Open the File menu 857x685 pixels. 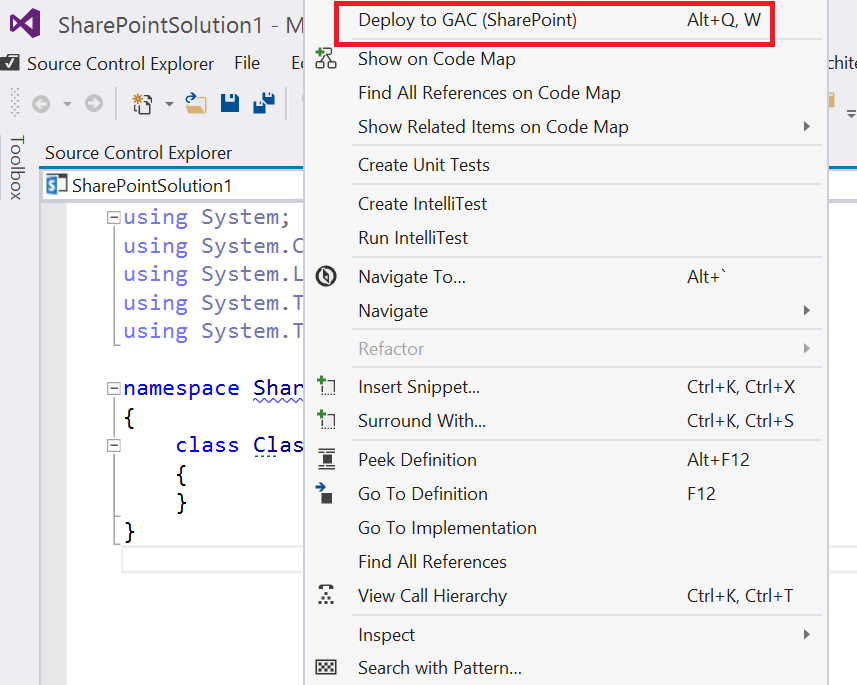[247, 63]
